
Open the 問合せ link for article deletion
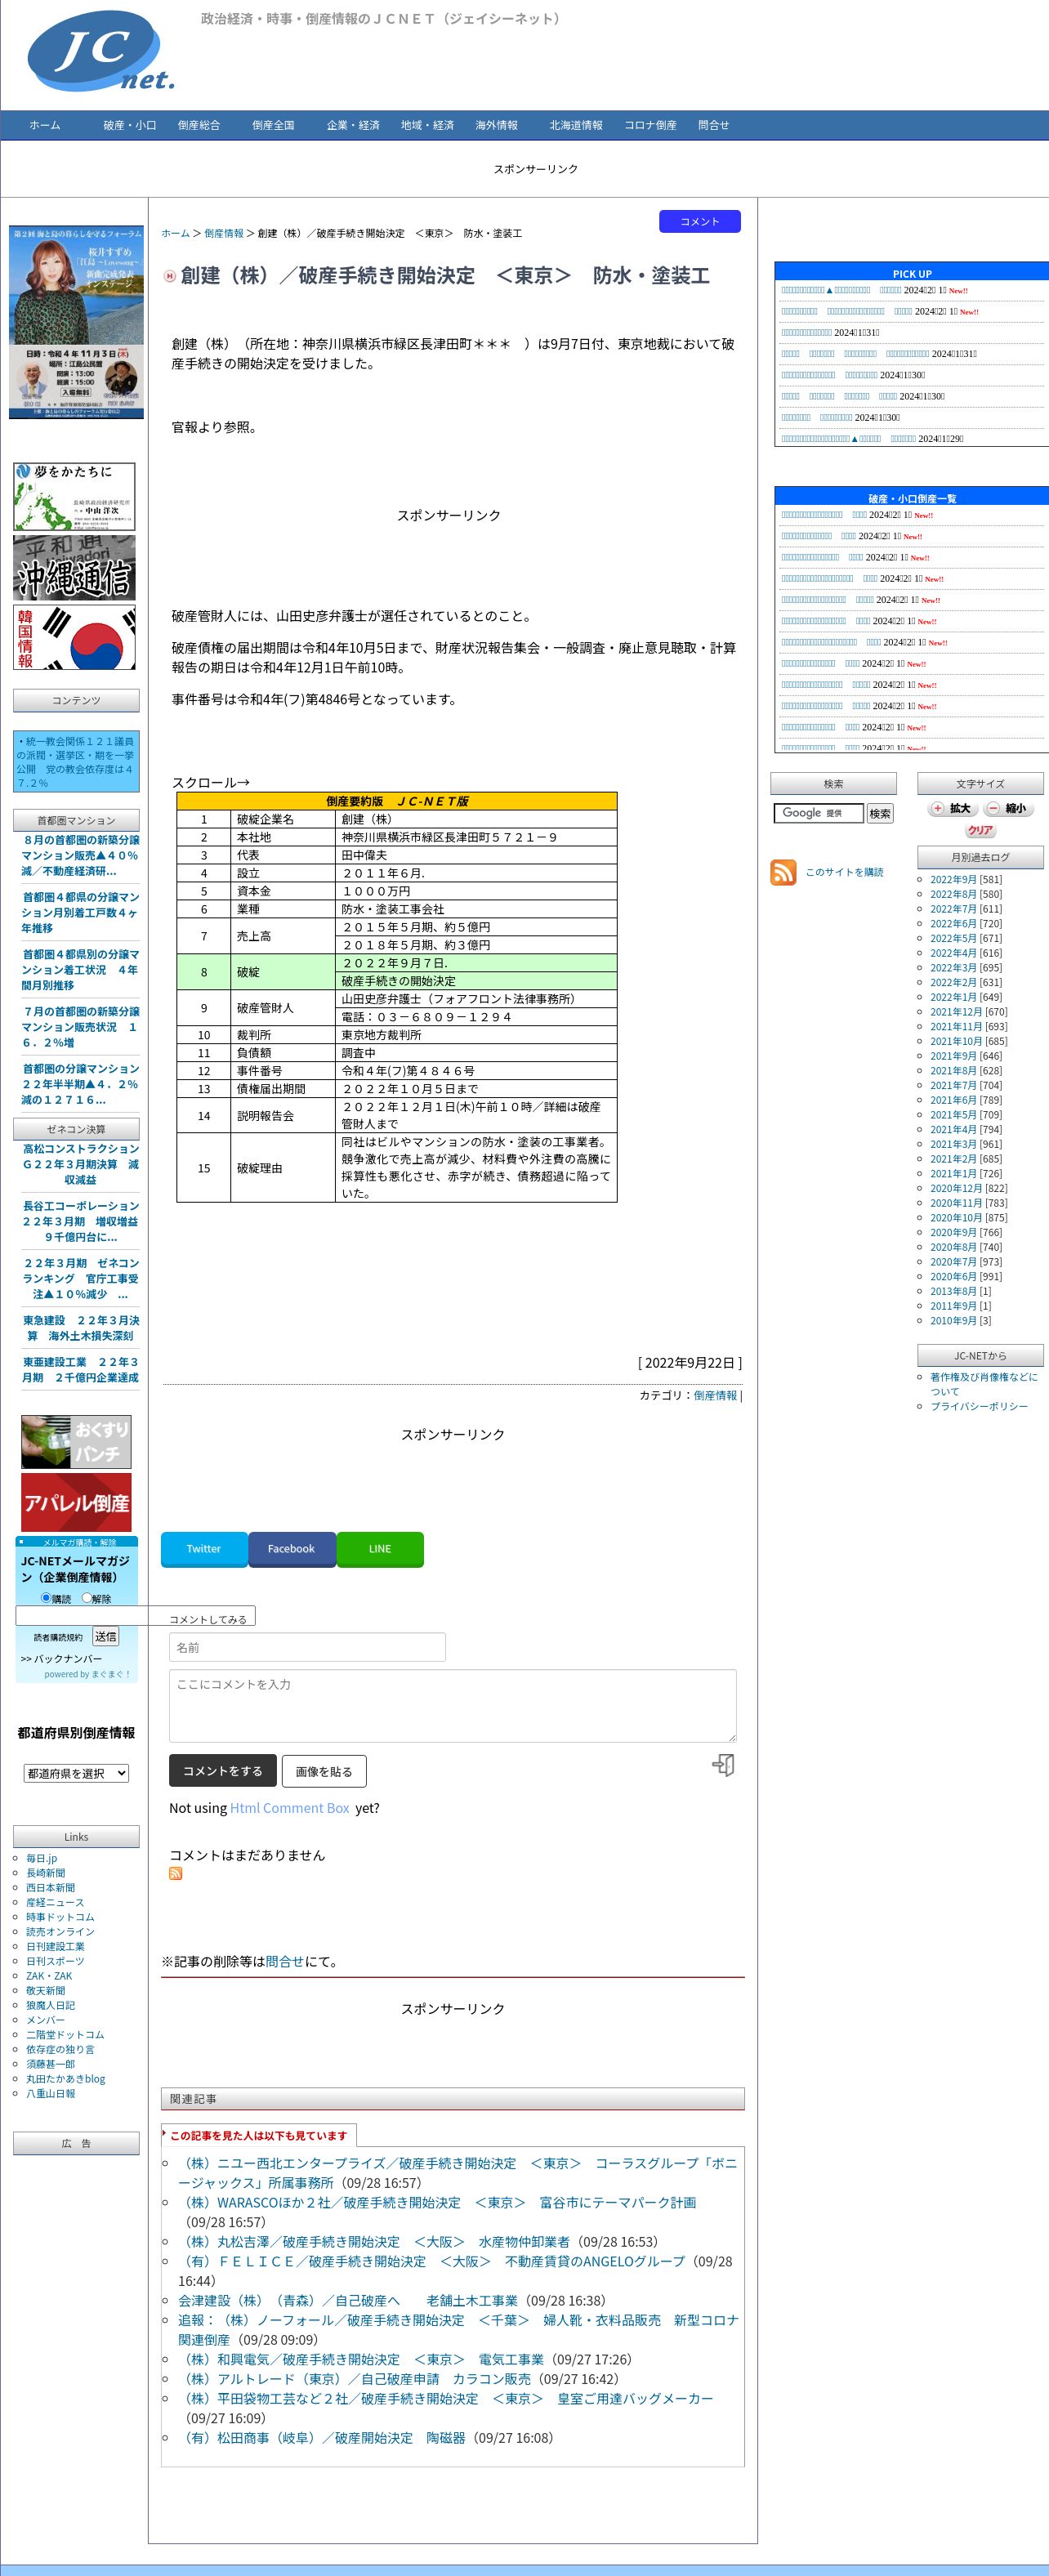pyautogui.click(x=284, y=1962)
